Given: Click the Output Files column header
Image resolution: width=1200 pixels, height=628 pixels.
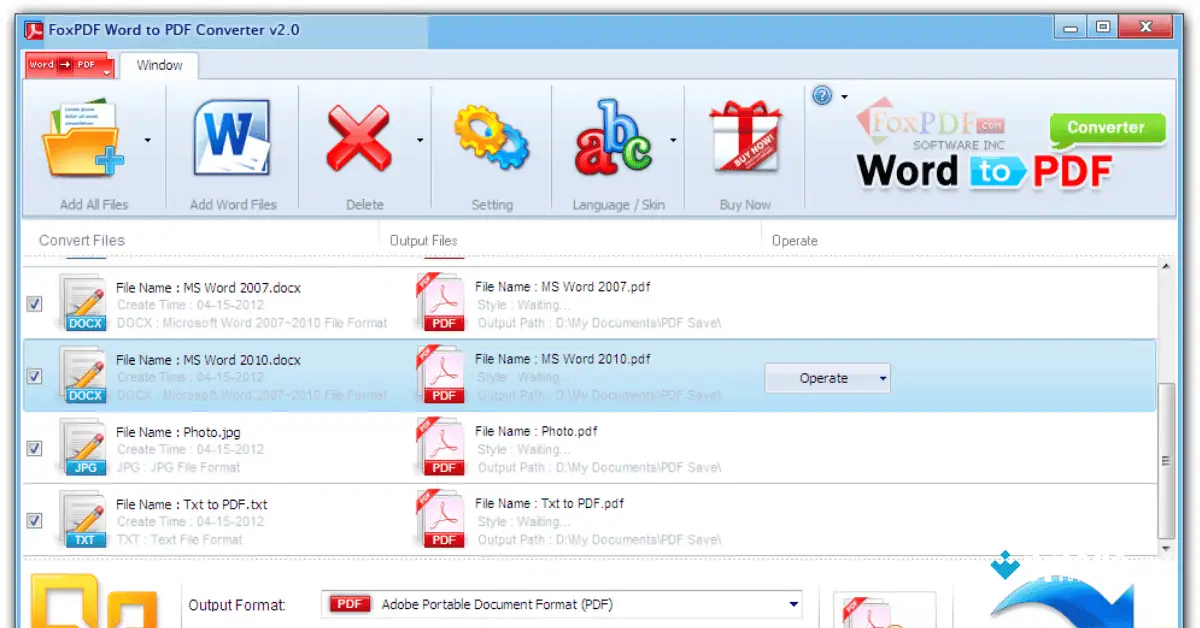Looking at the screenshot, I should 424,240.
